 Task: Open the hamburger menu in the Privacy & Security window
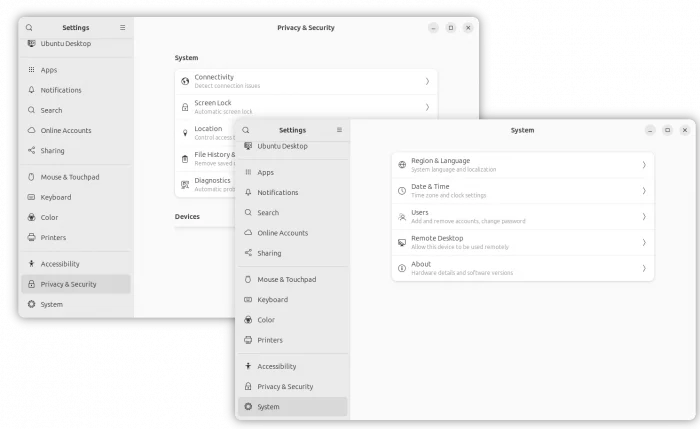123,28
